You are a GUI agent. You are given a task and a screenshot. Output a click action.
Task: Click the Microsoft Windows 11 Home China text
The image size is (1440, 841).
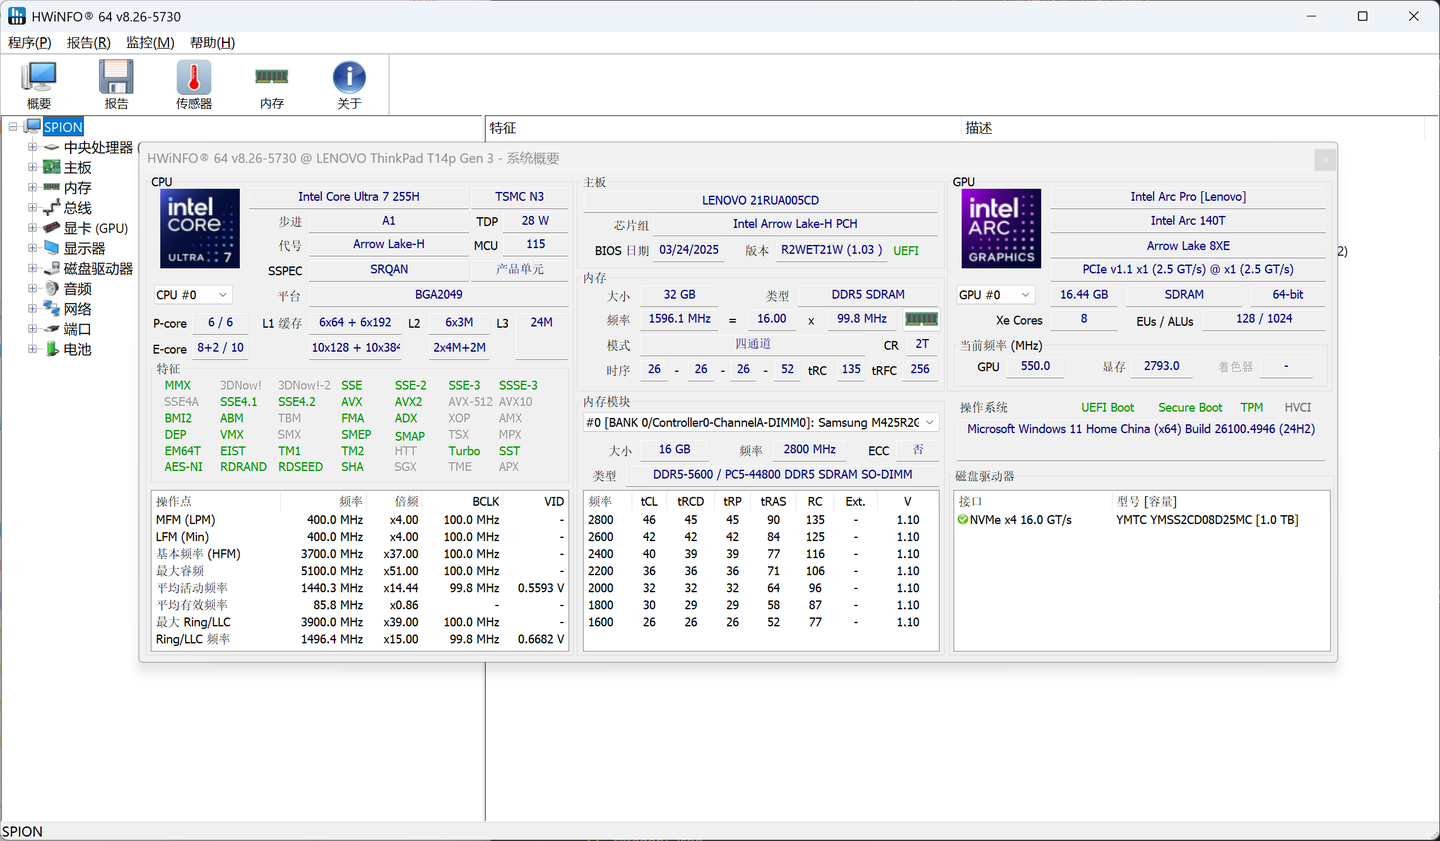pyautogui.click(x=1141, y=429)
